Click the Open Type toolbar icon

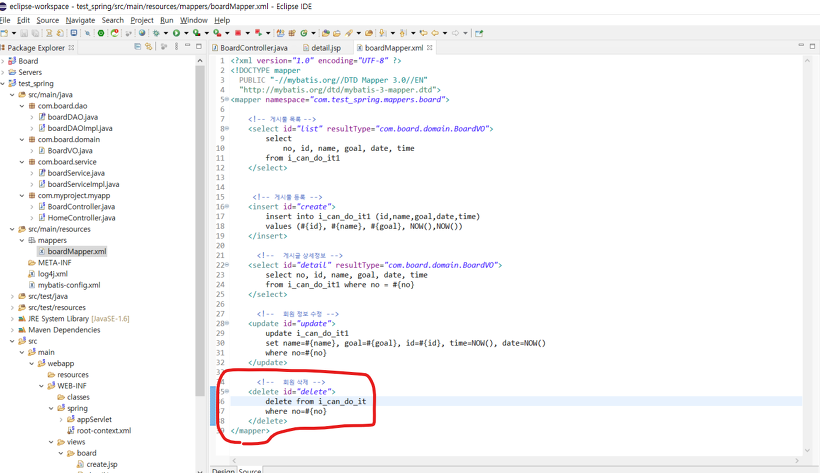tap(325, 33)
